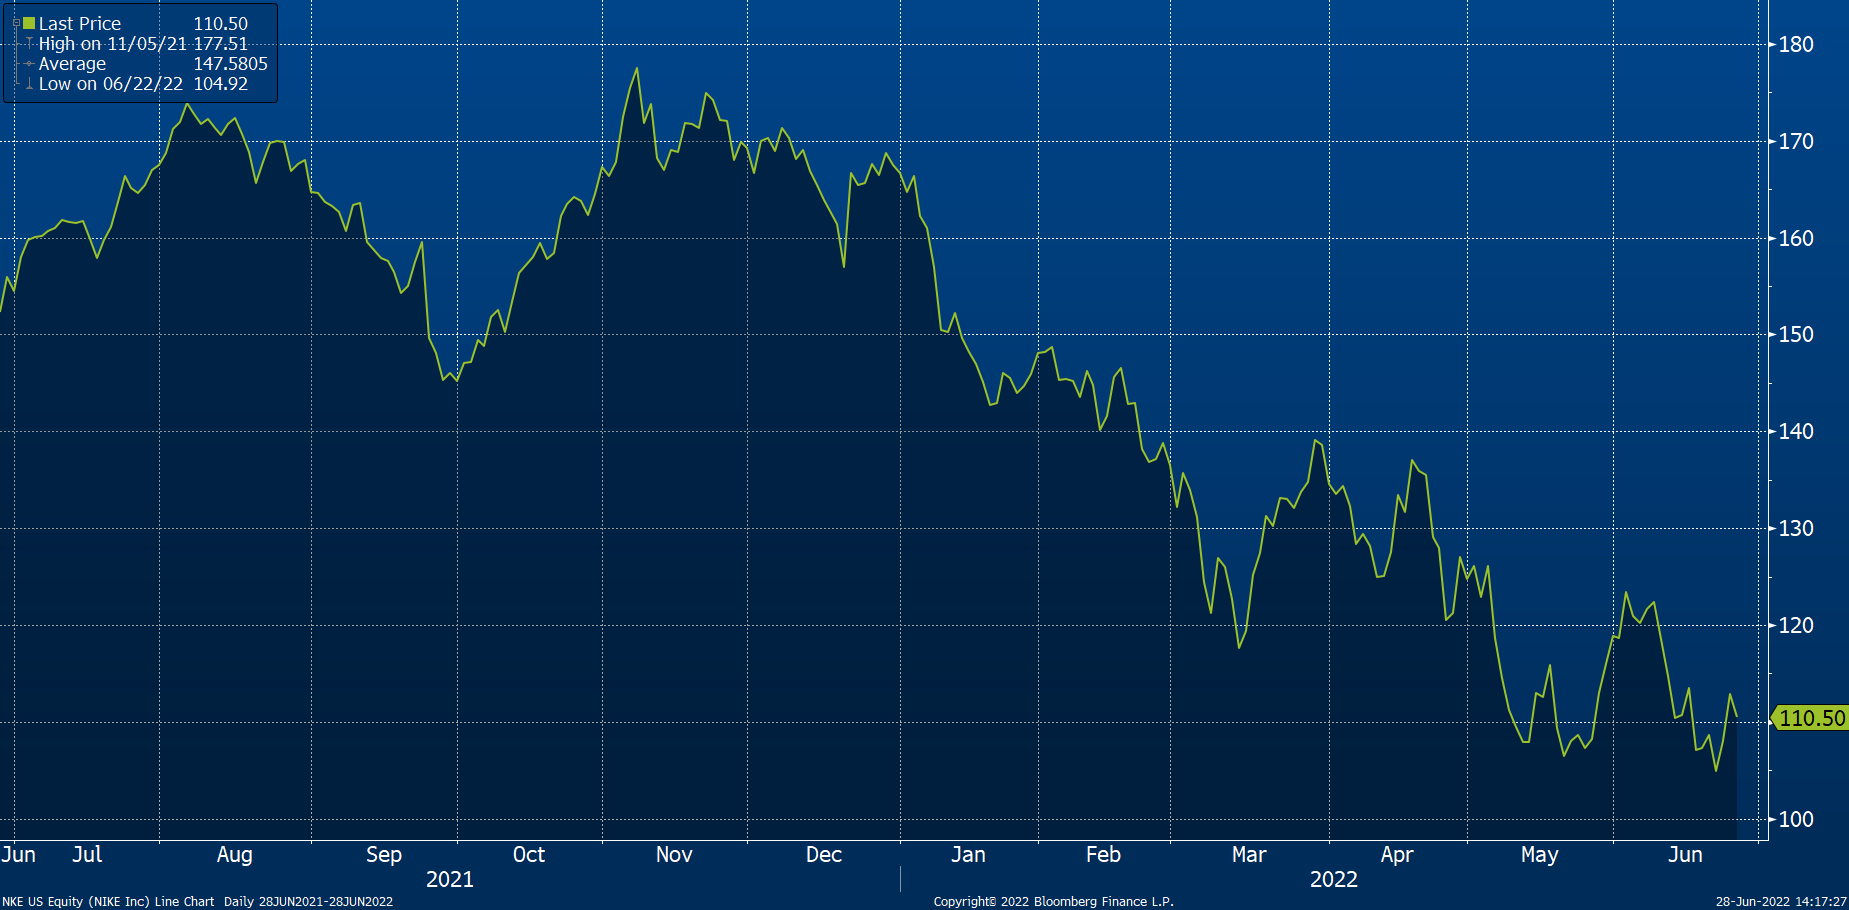
Task: Select the 'Average' legend label
Action: click(x=72, y=64)
